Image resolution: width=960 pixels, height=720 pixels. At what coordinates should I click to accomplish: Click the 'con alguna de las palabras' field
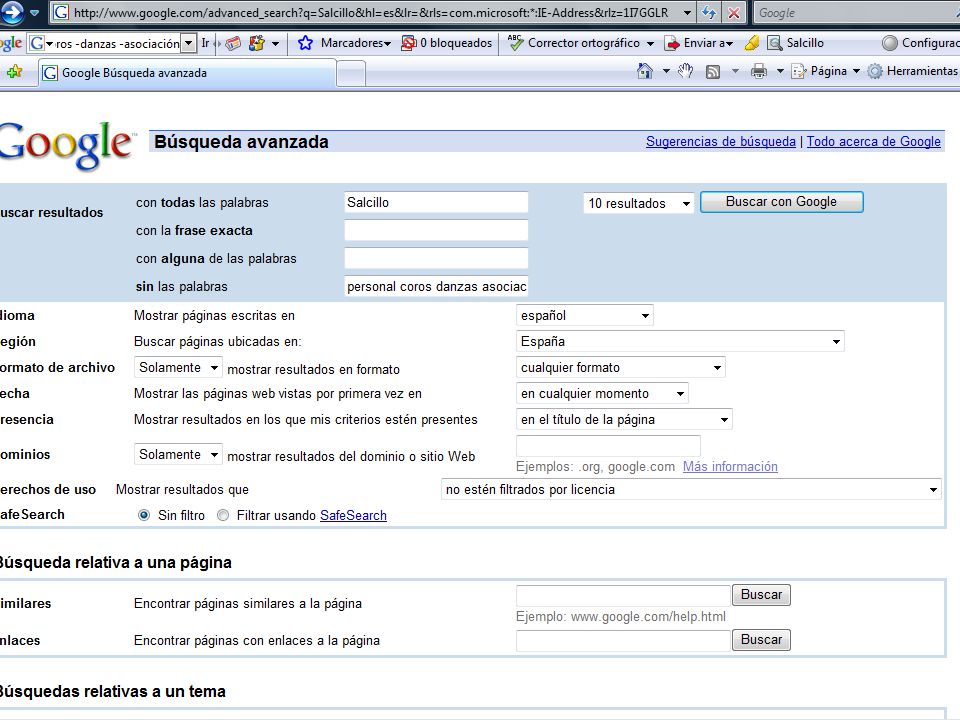pyautogui.click(x=436, y=258)
